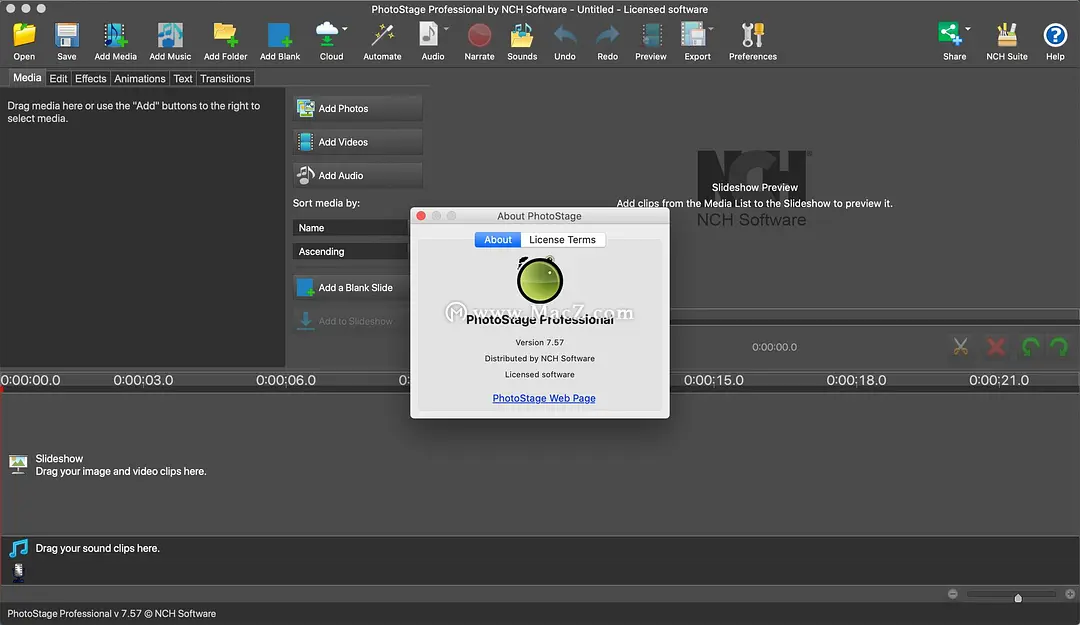Screen dimensions: 1080x625
Task: Click the Cloud toolbar icon
Action: tap(327, 34)
